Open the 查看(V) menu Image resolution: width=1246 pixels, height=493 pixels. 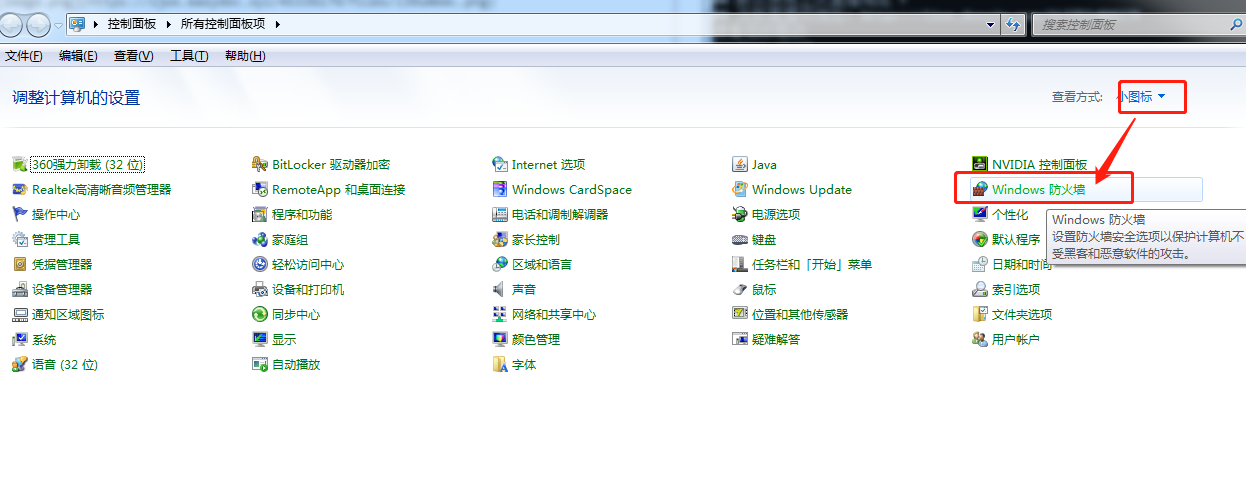134,56
